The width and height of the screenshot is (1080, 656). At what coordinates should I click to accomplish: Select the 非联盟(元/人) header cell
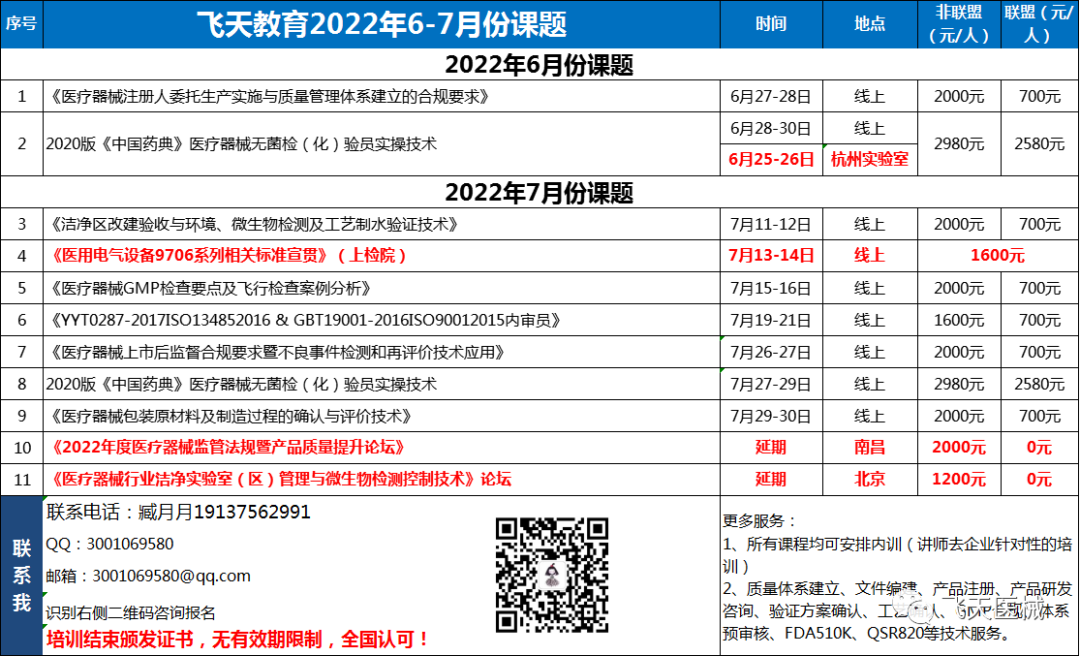[x=959, y=25]
